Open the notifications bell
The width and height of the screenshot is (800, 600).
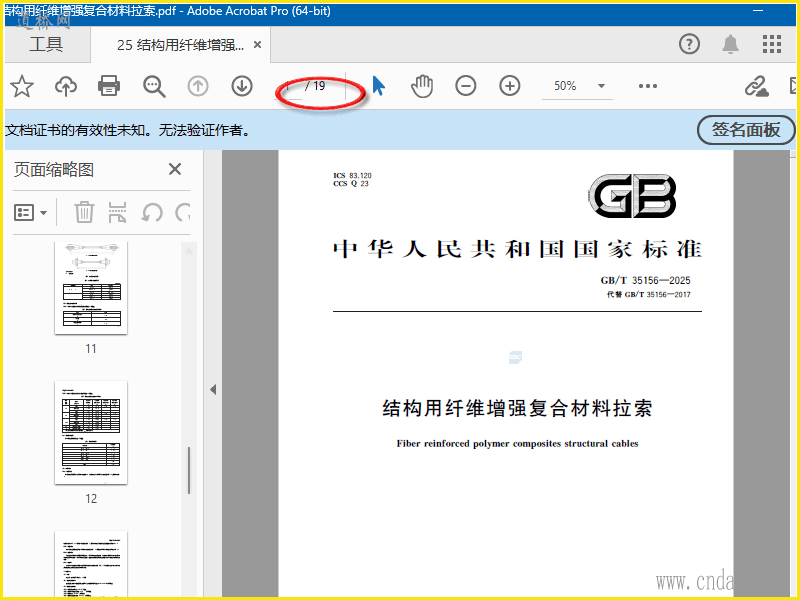click(x=731, y=44)
